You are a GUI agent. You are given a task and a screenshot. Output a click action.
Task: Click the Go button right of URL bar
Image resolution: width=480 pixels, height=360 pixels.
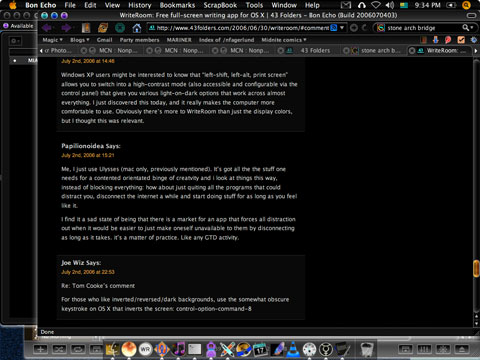coord(354,28)
